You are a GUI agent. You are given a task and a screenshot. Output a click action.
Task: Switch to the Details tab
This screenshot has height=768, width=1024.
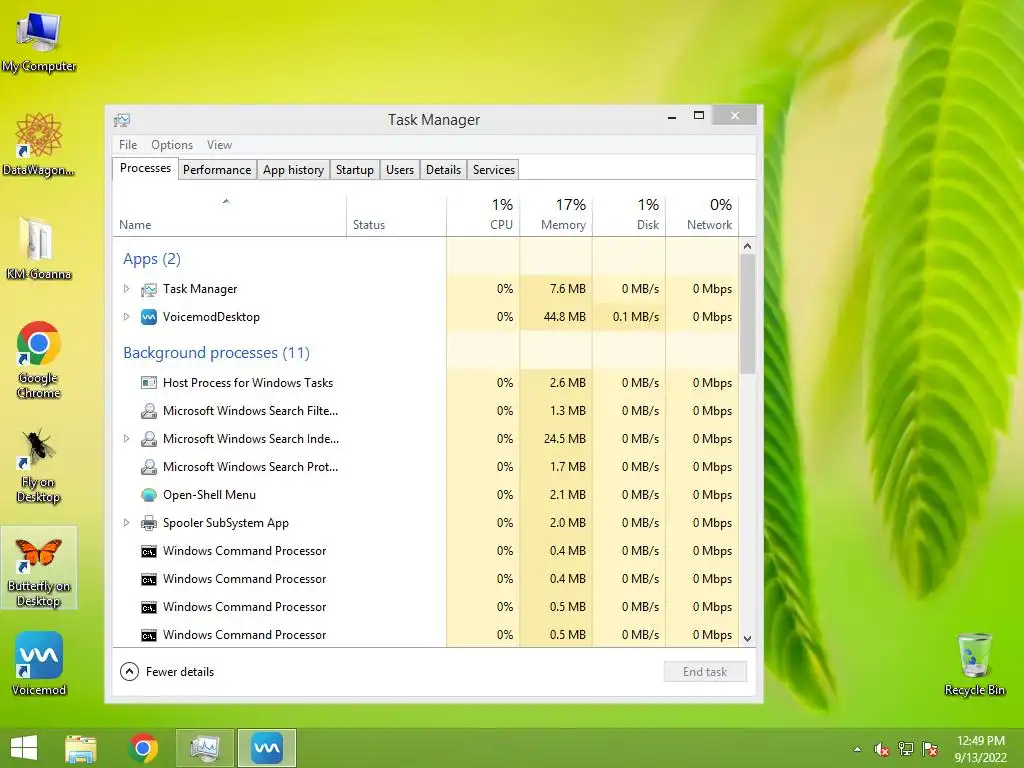pyautogui.click(x=443, y=170)
